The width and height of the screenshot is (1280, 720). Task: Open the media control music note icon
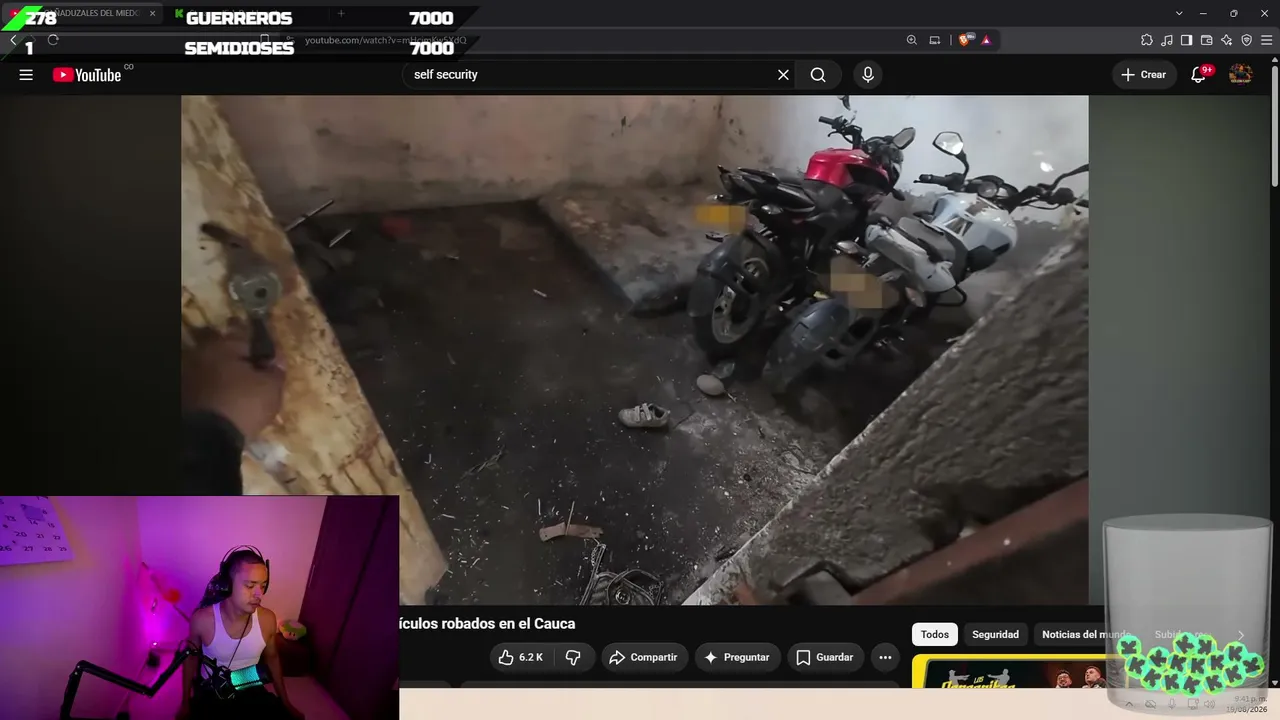point(1167,40)
